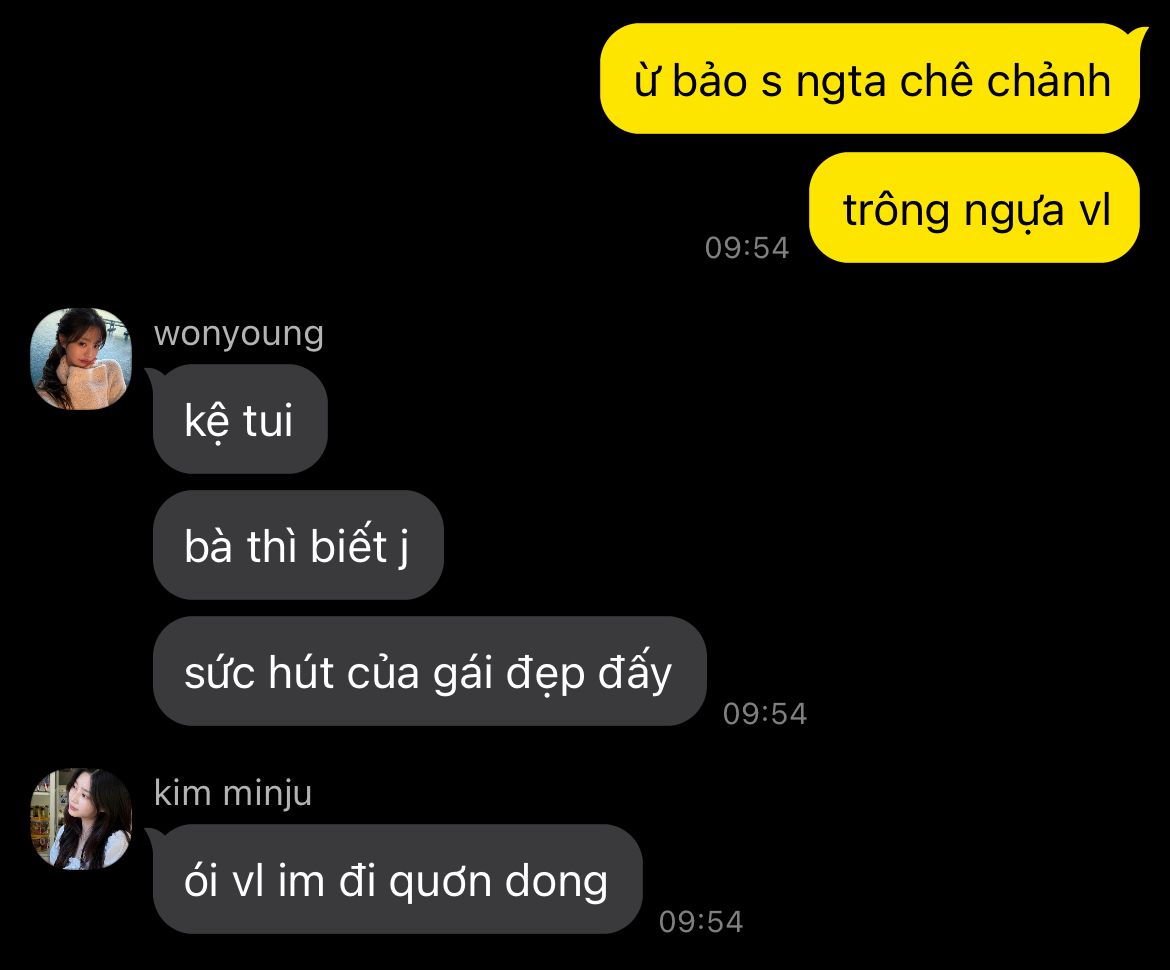Viewport: 1170px width, 970px height.
Task: Tap the word 'quơn' in kim minju's message
Action: [440, 883]
